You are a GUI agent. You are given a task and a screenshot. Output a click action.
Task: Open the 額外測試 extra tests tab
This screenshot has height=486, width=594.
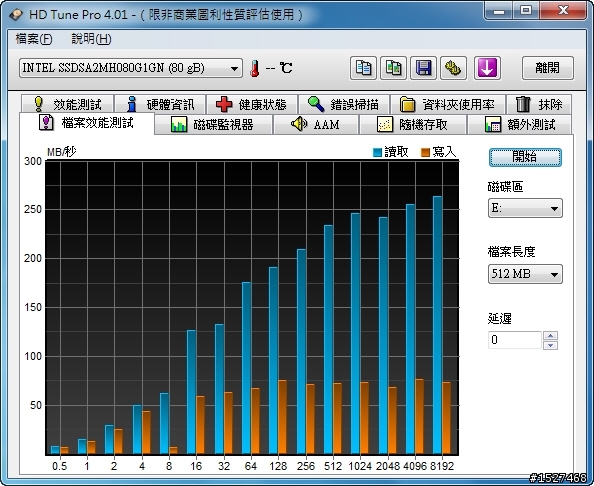pyautogui.click(x=520, y=125)
